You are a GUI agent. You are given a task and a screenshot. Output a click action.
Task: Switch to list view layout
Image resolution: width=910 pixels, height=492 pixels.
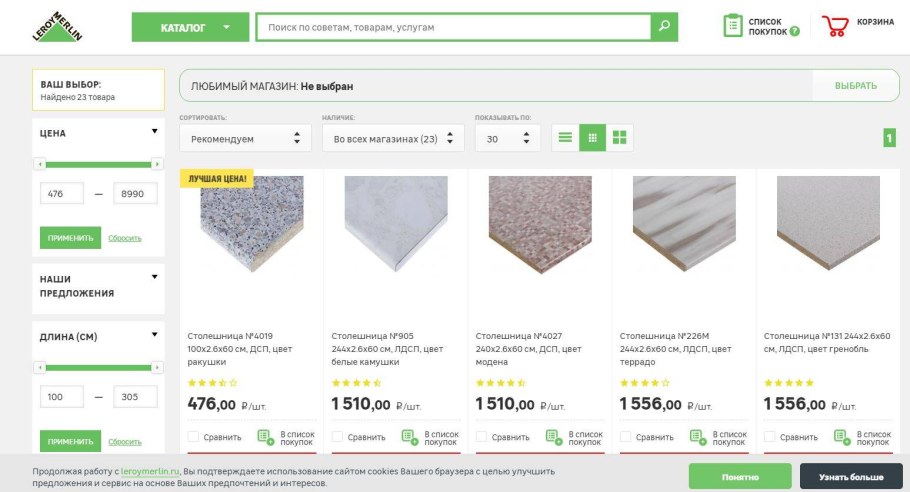click(x=565, y=138)
